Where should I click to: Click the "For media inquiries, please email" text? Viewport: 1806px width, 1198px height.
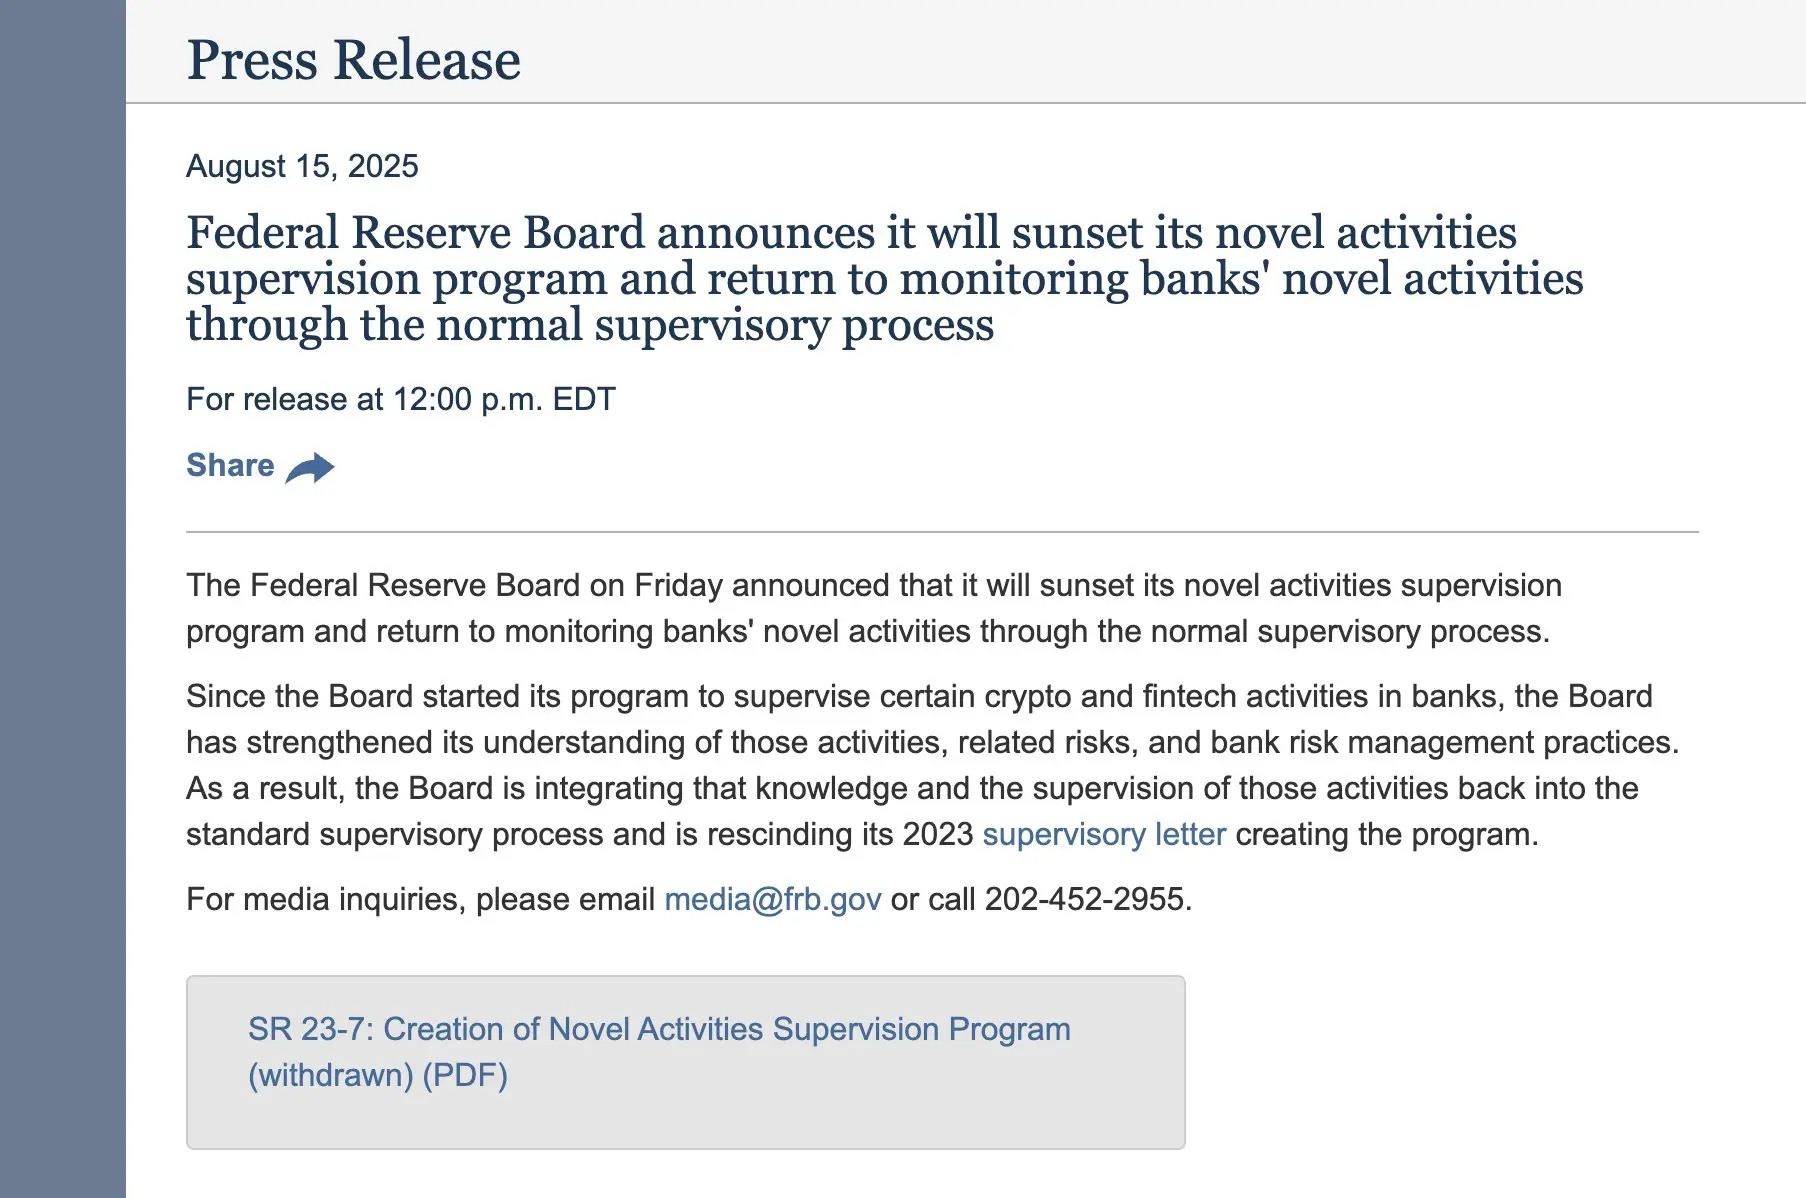(x=420, y=899)
